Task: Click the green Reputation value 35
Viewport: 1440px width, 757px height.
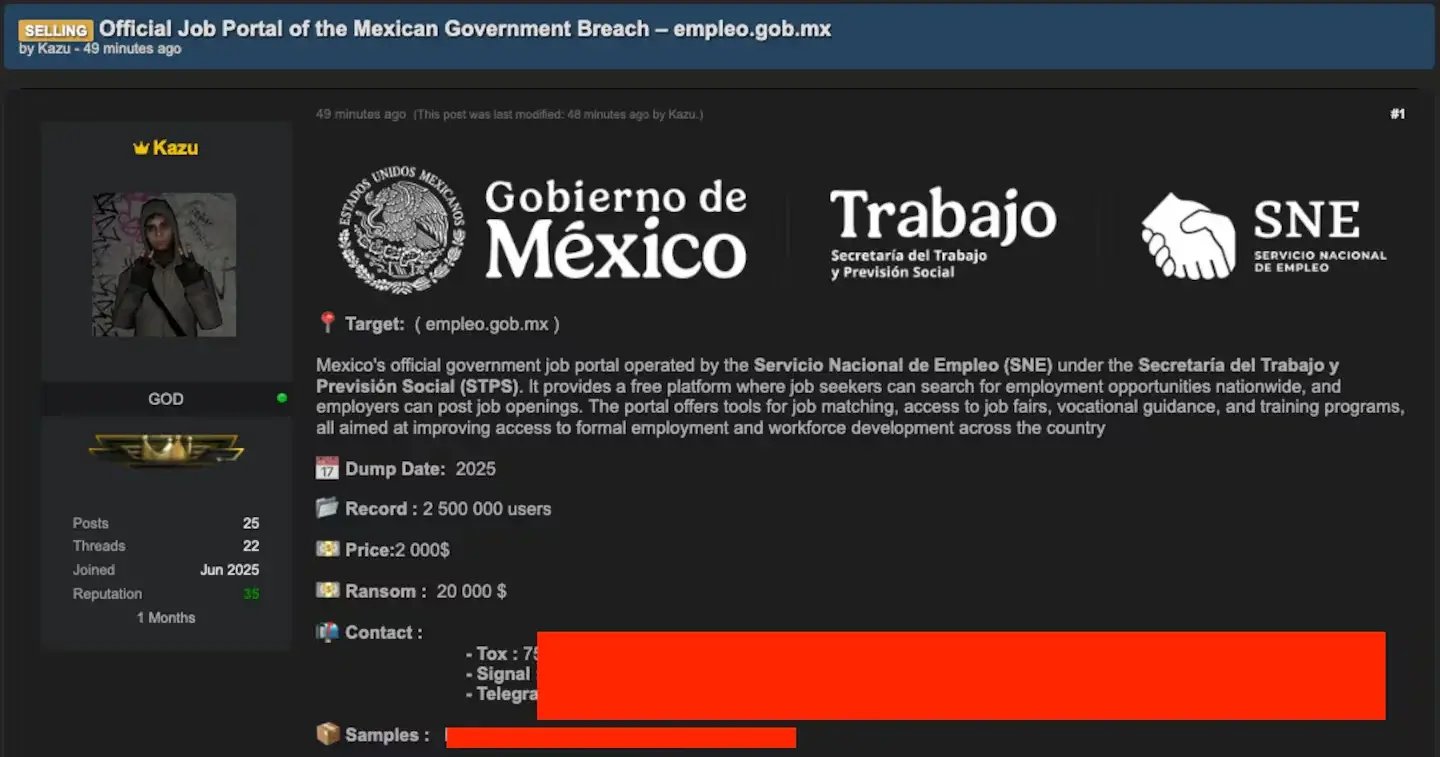Action: [251, 594]
